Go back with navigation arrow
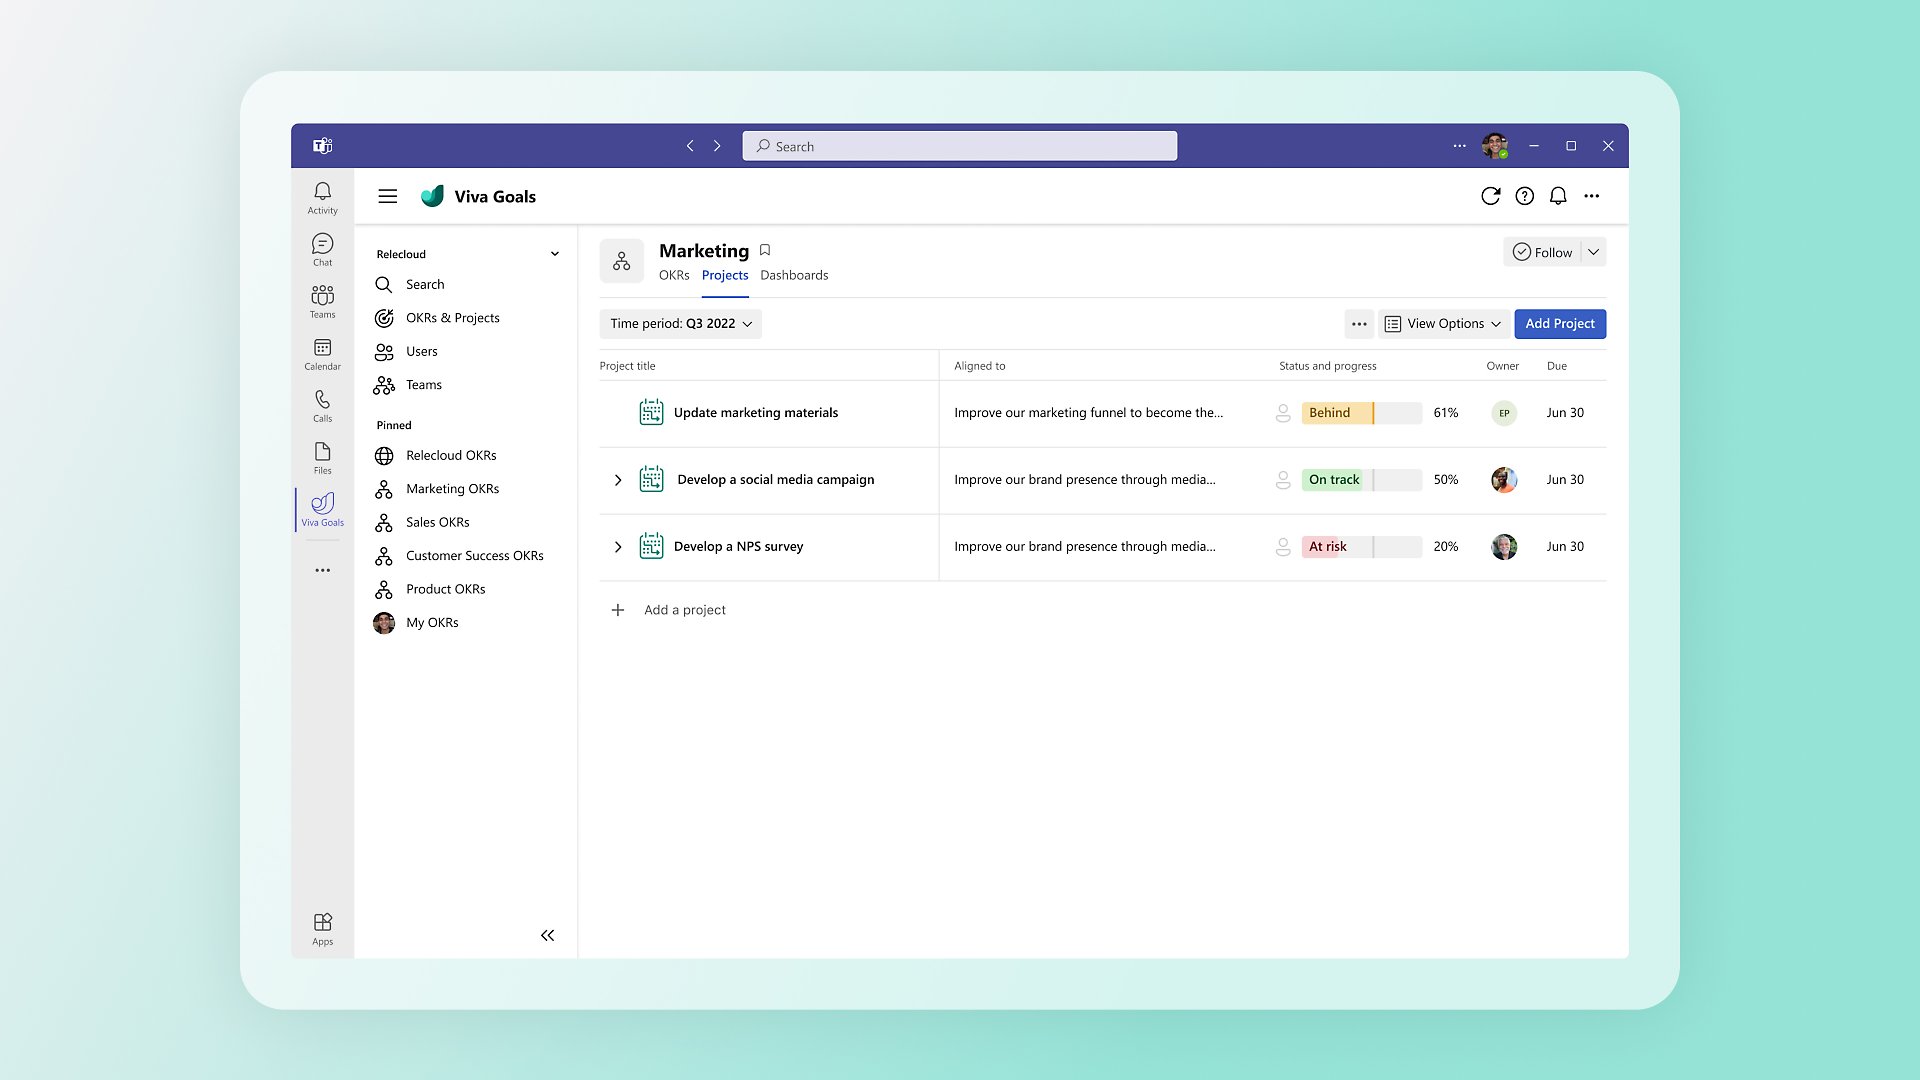This screenshot has height=1080, width=1920. click(690, 146)
